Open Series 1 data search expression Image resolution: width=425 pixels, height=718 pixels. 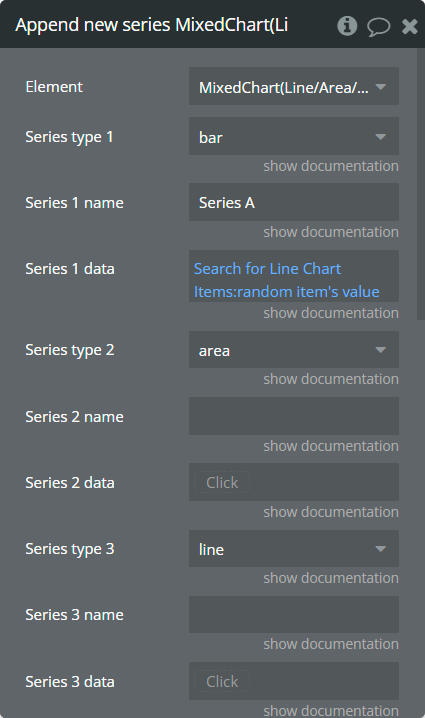(287, 280)
